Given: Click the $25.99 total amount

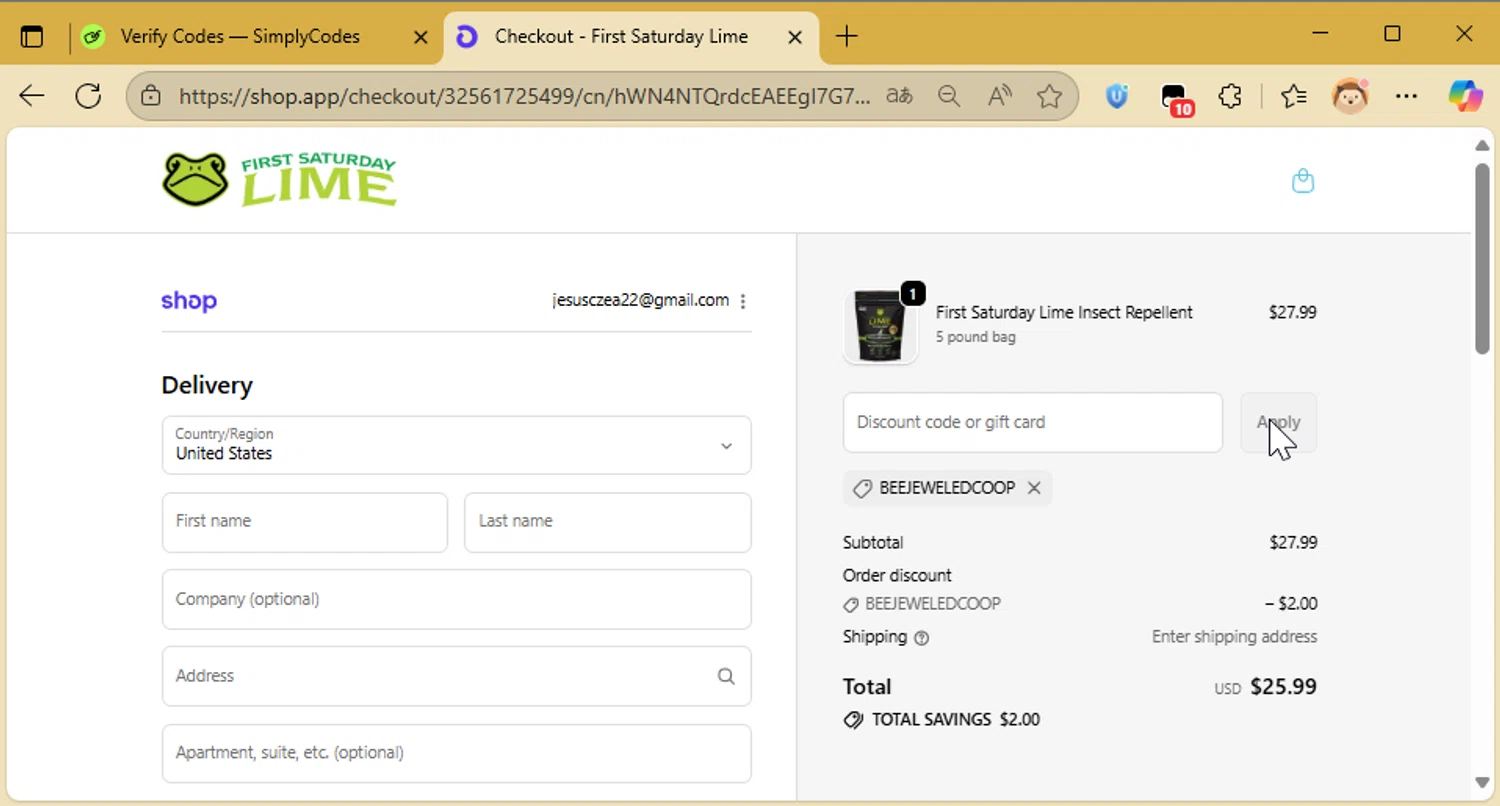Looking at the screenshot, I should coord(1284,687).
